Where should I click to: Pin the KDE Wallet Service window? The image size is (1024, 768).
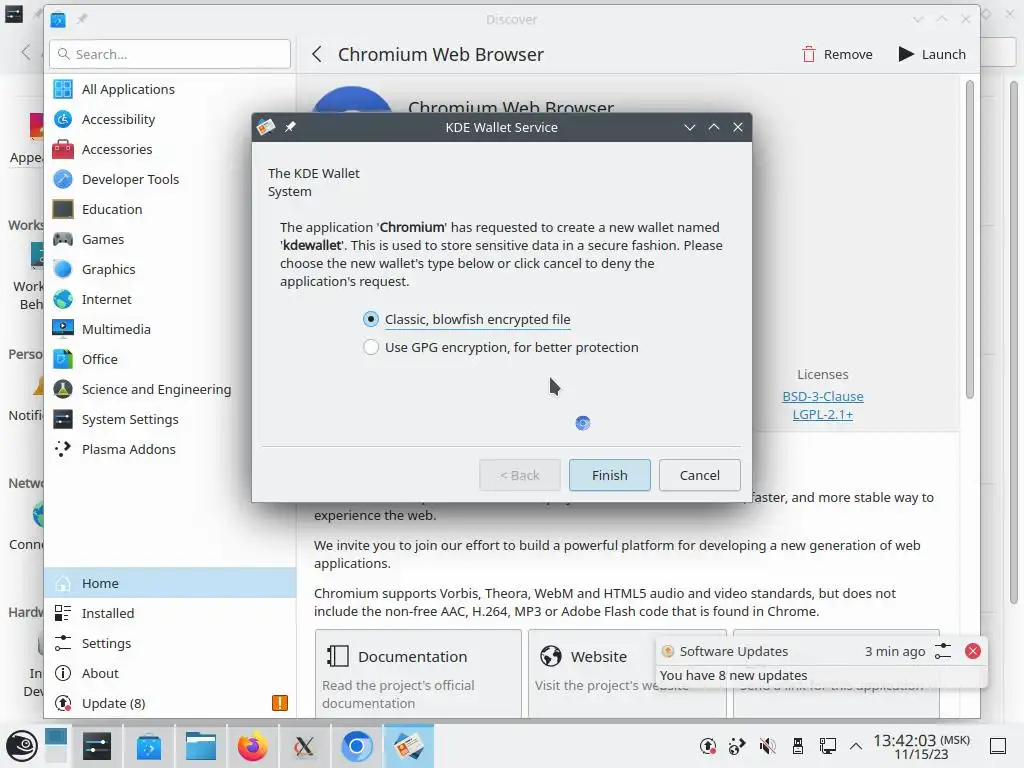291,127
